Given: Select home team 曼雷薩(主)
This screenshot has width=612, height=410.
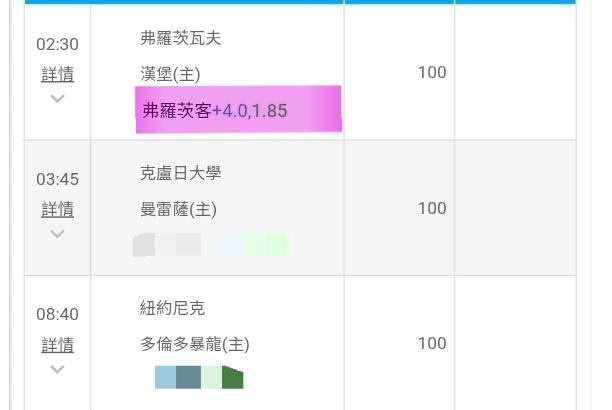Looking at the screenshot, I should 178,209.
